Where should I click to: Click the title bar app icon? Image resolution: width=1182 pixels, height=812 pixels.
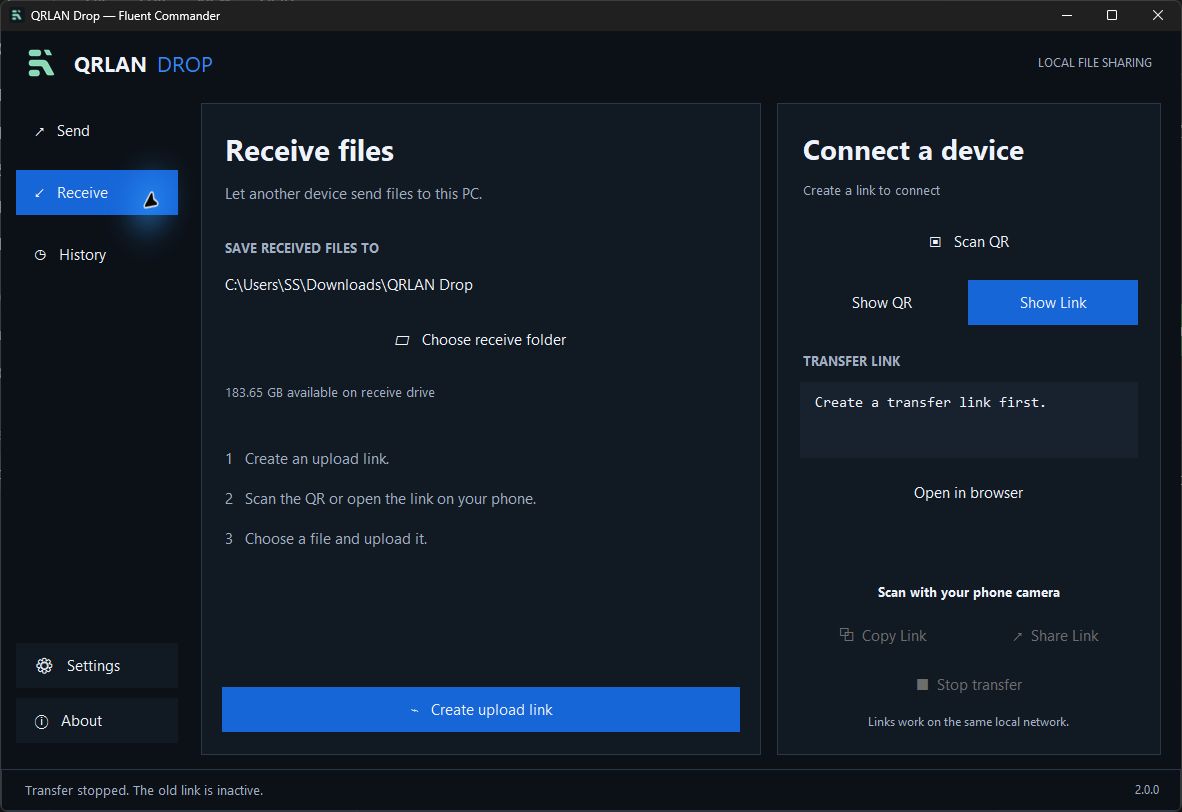pos(16,15)
